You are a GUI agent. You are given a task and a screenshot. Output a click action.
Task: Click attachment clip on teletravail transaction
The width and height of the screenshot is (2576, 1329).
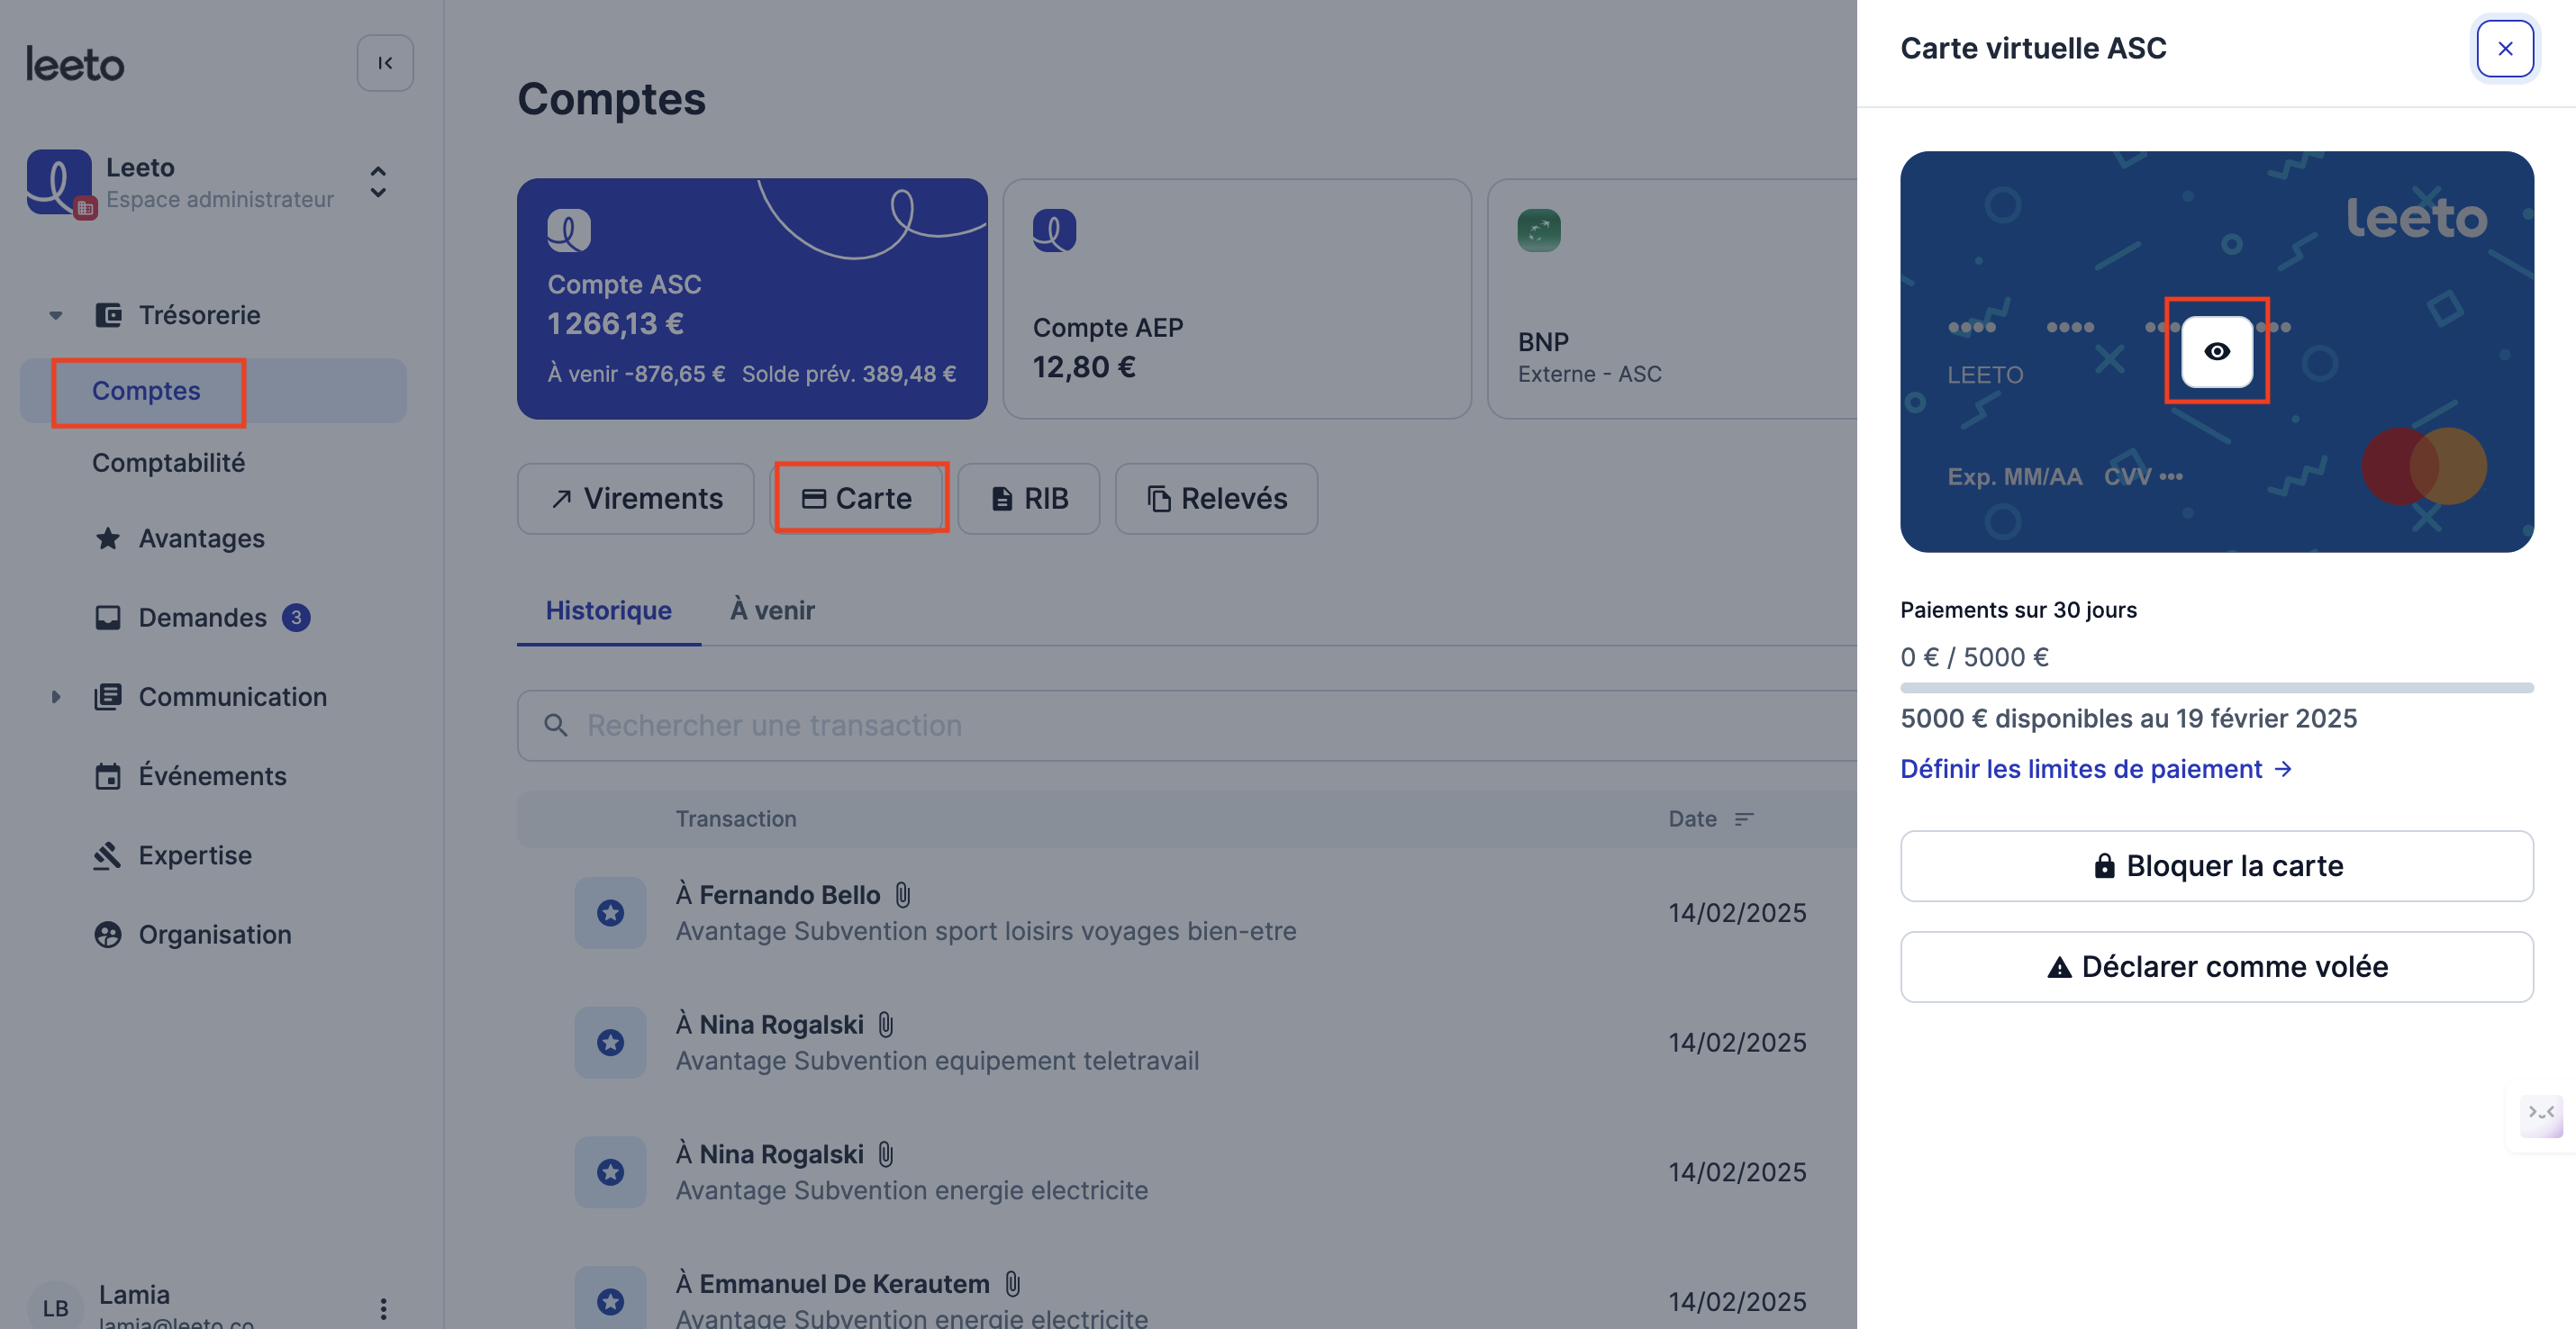click(x=886, y=1025)
